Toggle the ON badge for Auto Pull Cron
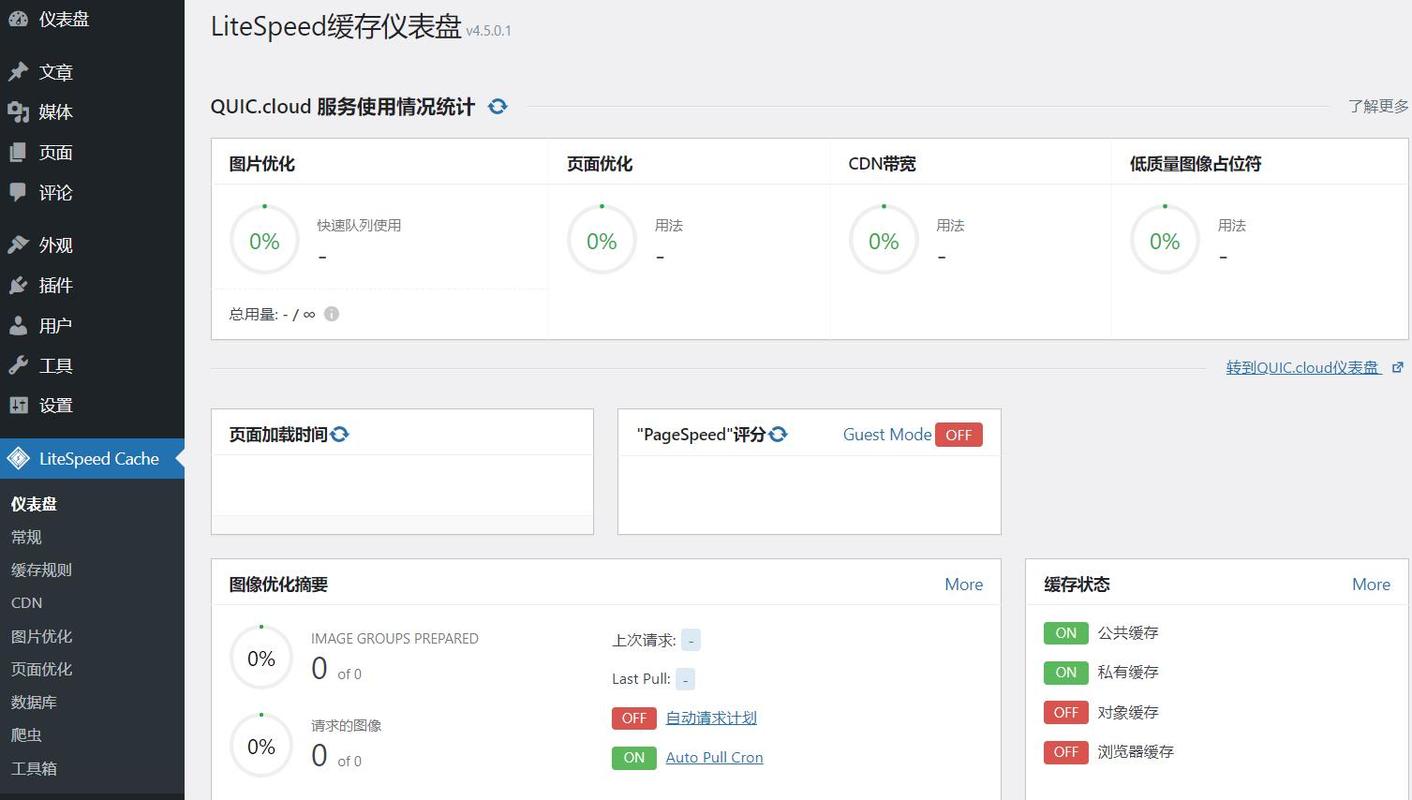 (x=634, y=758)
